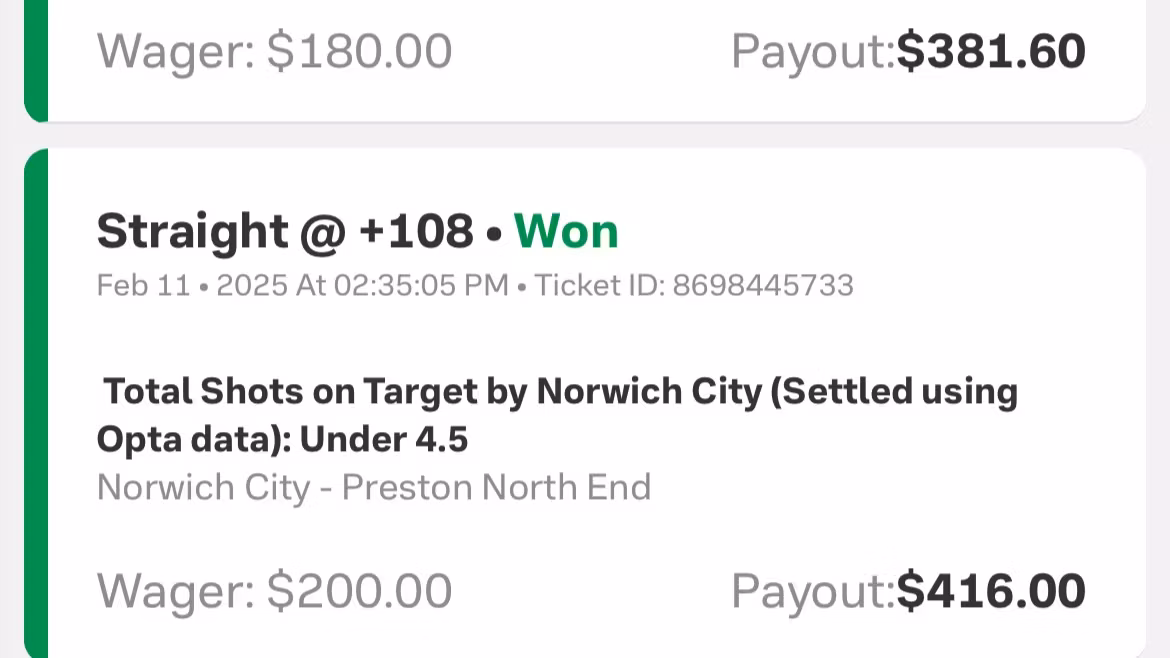
Task: Tap the green stripe on the Norwich bet card
Action: (x=36, y=400)
